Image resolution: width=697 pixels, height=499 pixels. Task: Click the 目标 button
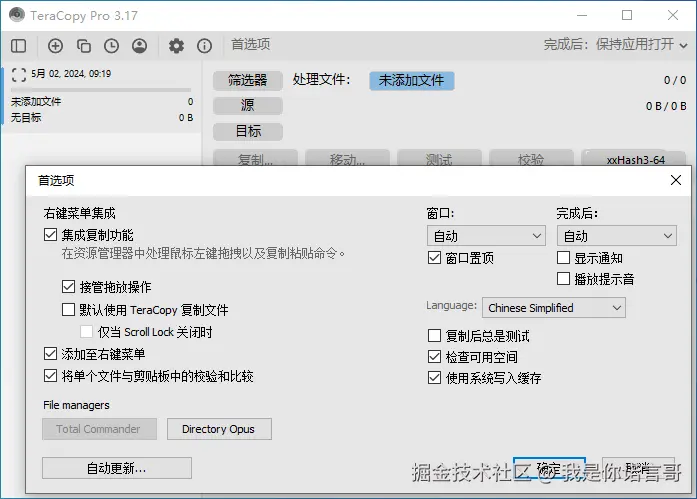tap(248, 132)
